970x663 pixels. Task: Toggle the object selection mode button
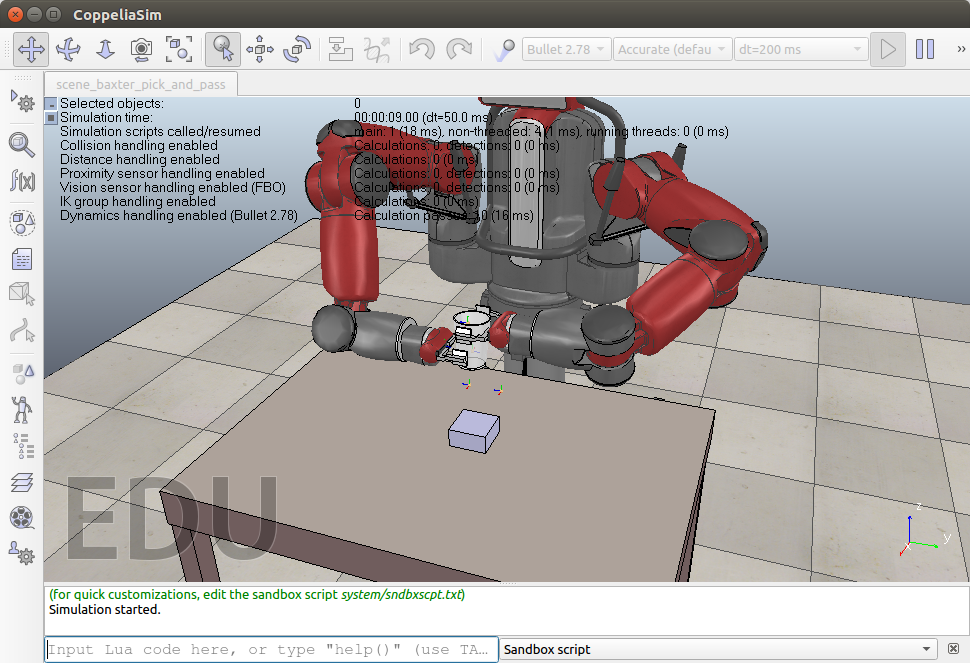[x=221, y=49]
